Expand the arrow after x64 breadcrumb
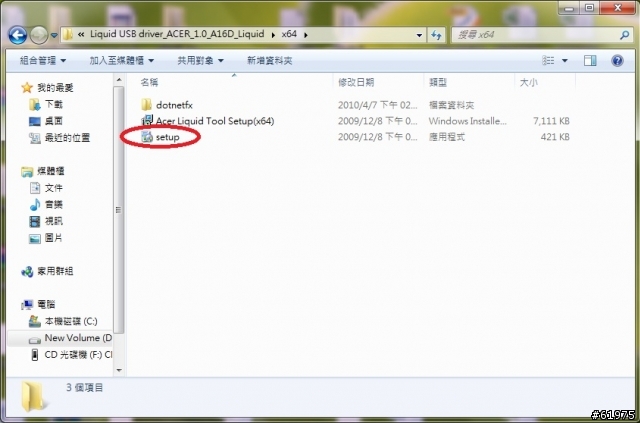The width and height of the screenshot is (640, 423). pyautogui.click(x=306, y=35)
